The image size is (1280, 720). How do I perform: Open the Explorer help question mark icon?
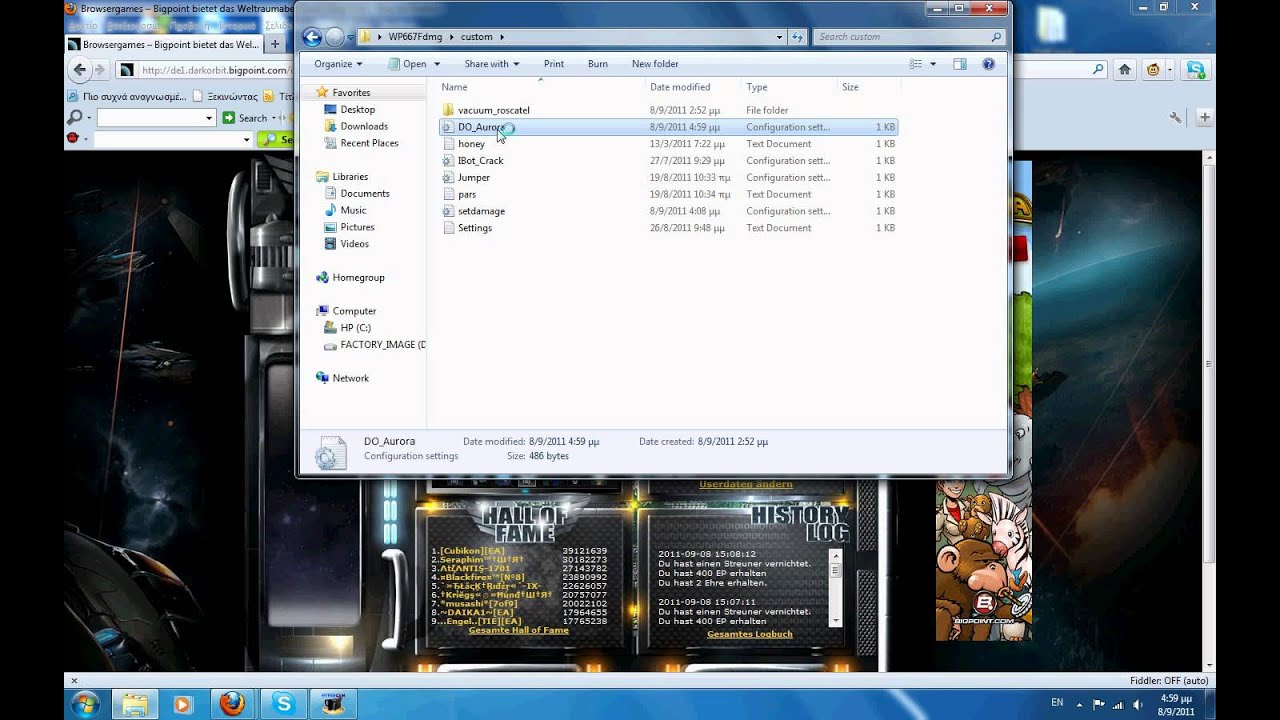click(988, 64)
